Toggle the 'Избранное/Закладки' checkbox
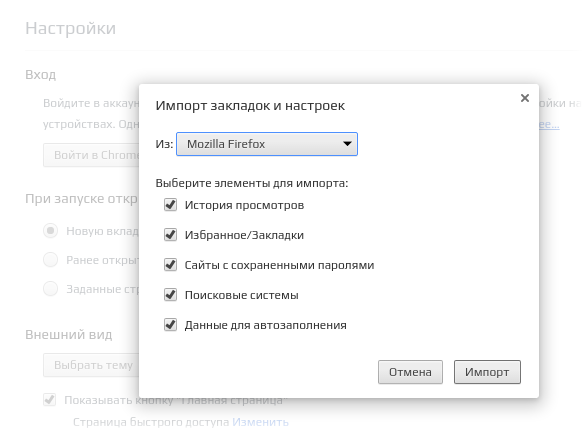582x433 pixels. click(x=170, y=235)
